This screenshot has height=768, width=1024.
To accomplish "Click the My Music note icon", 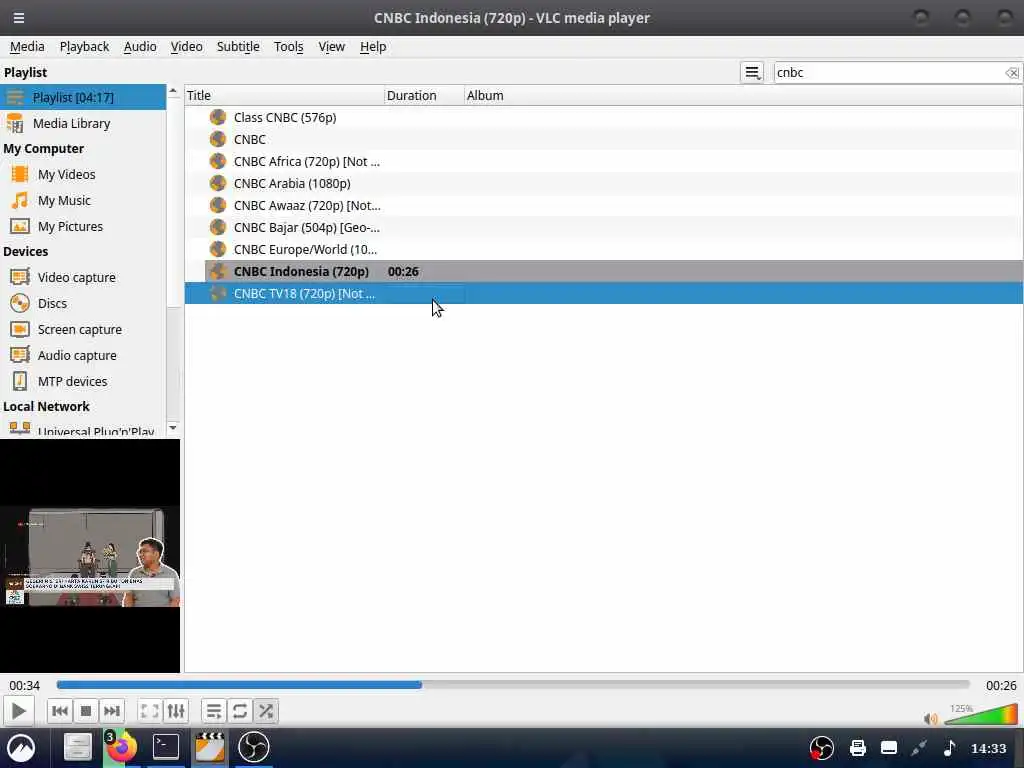I will (20, 200).
